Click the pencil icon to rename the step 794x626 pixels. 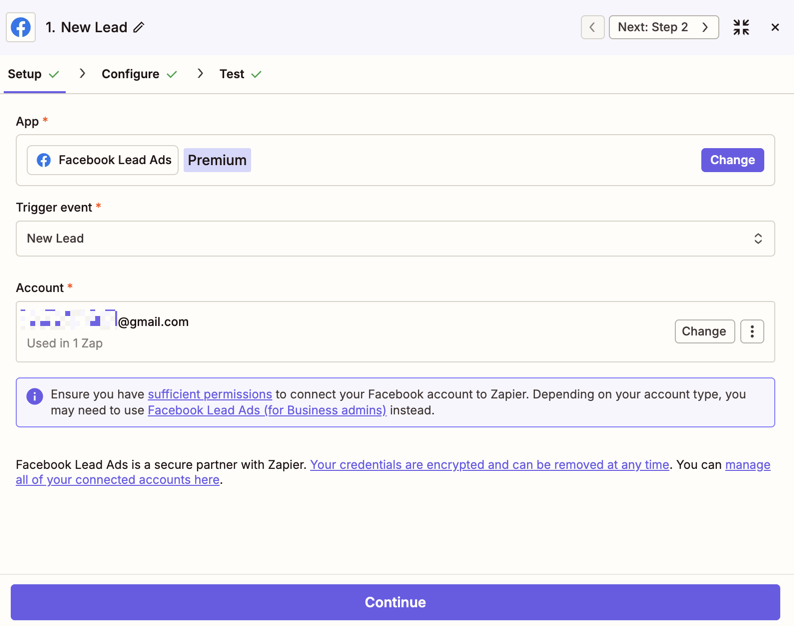click(139, 27)
